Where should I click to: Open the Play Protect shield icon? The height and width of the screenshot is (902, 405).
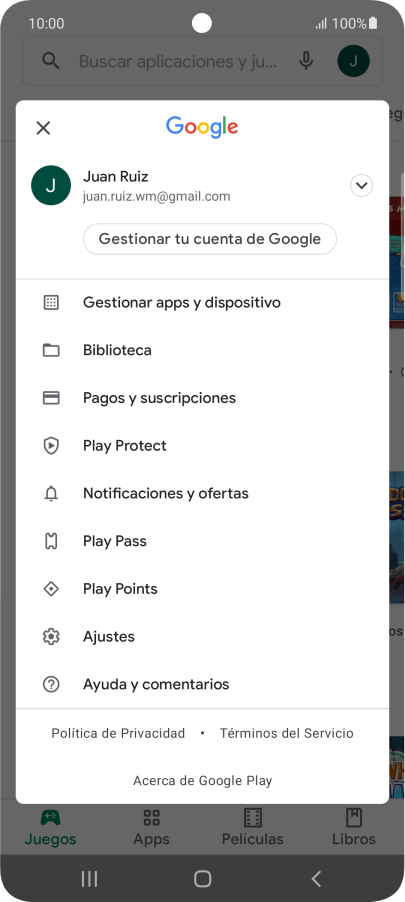(51, 446)
